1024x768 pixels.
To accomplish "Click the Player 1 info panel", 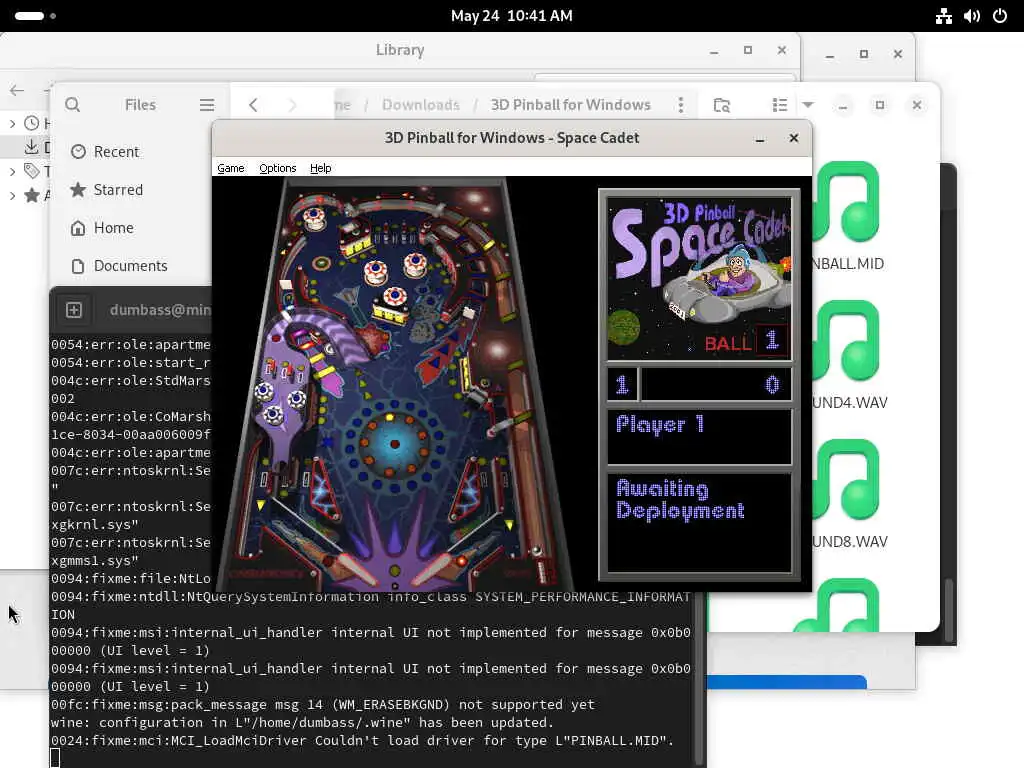I will click(x=699, y=436).
